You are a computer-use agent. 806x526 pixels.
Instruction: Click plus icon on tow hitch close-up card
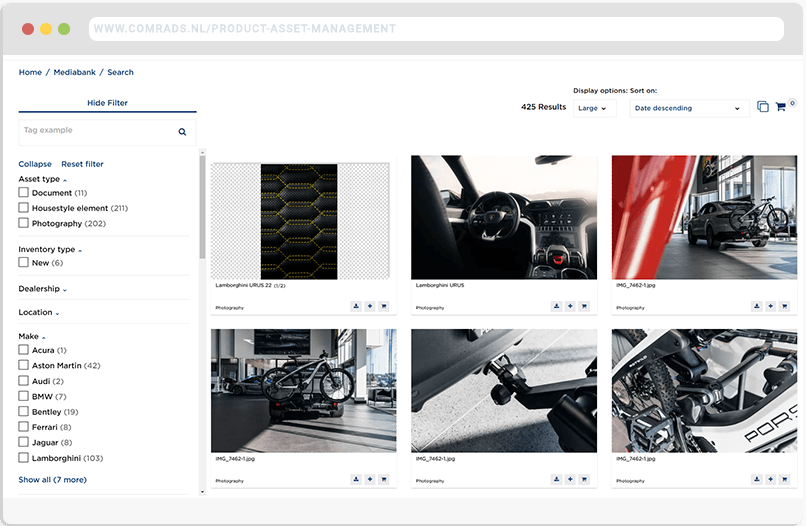click(570, 480)
